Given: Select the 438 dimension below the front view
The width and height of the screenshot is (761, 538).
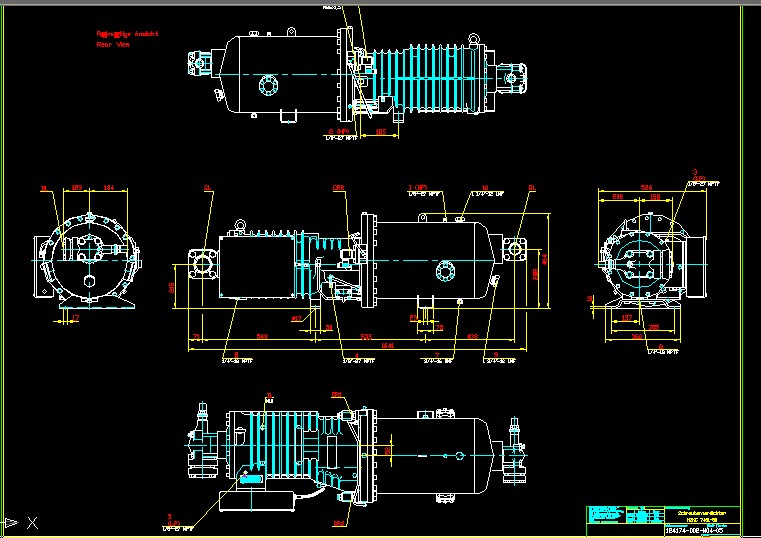Looking at the screenshot, I should (473, 336).
